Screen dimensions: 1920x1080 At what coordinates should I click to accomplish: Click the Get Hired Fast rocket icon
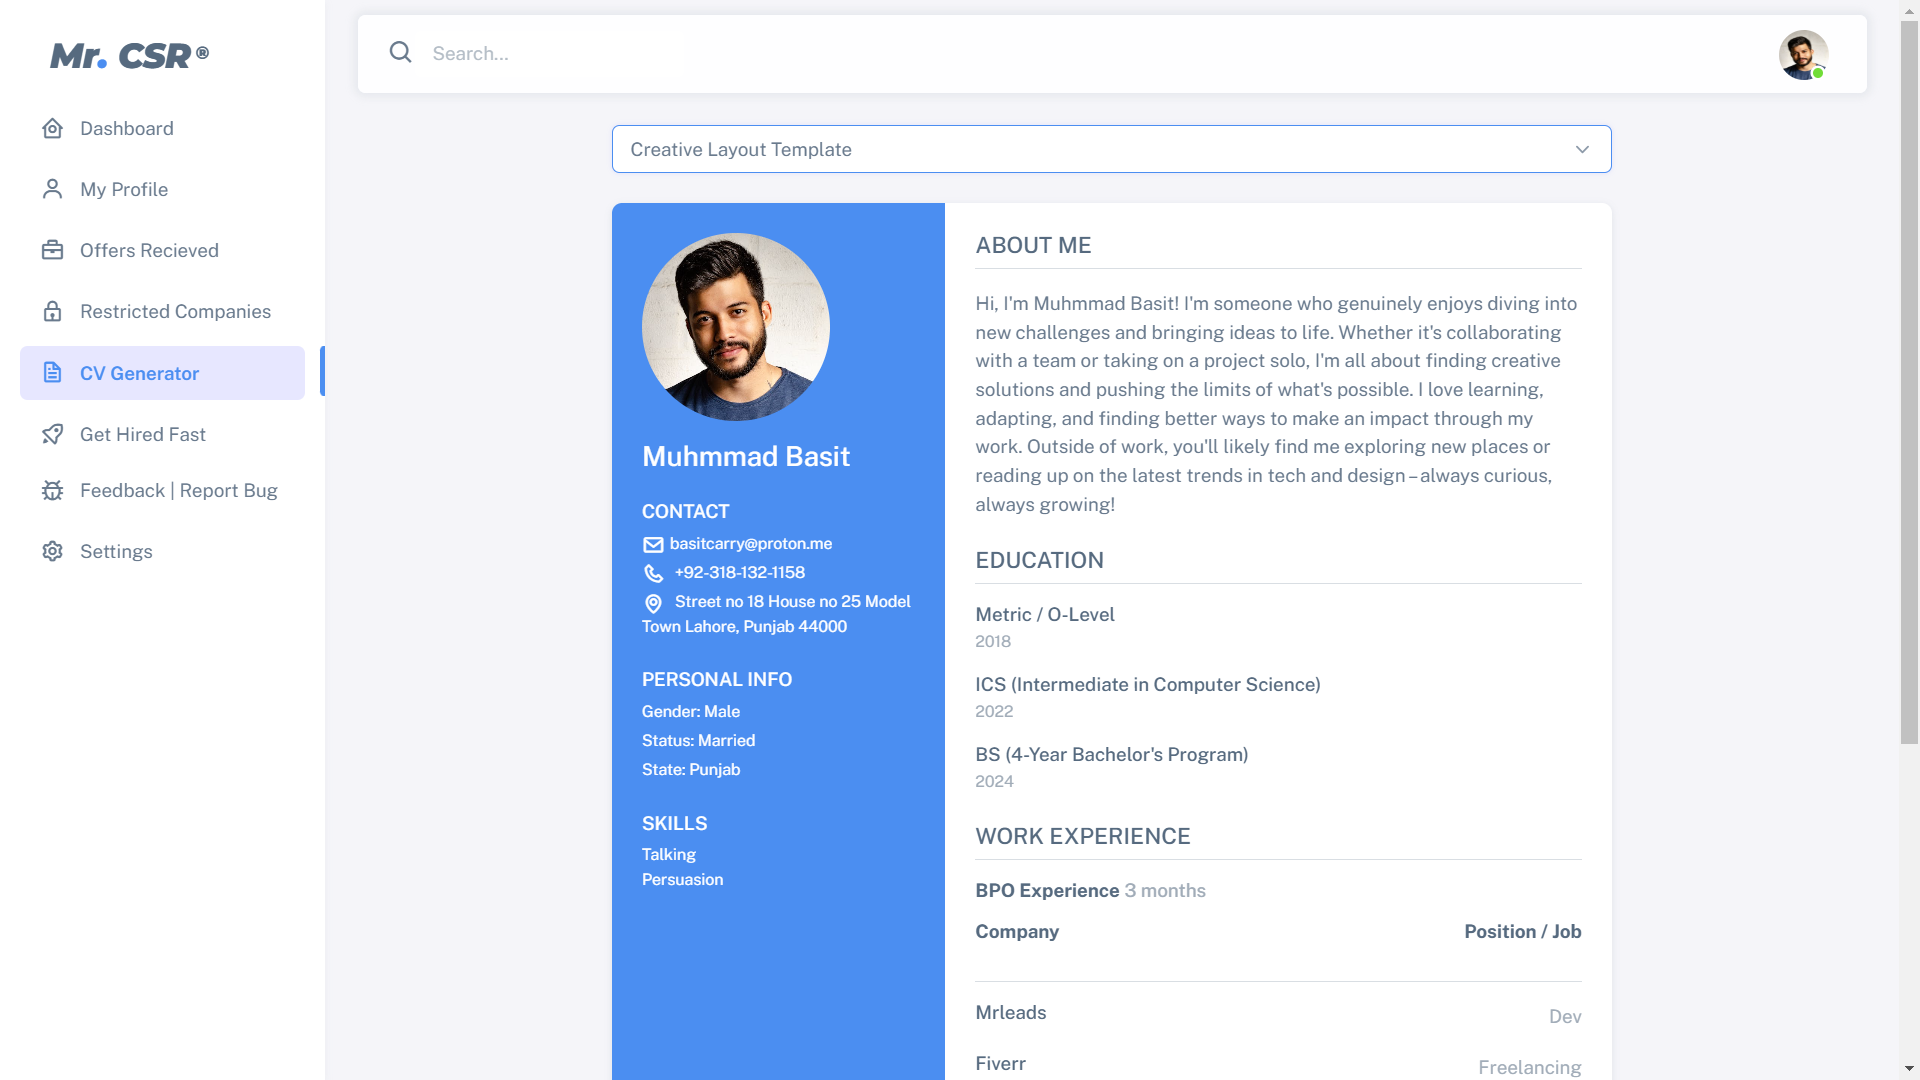52,434
